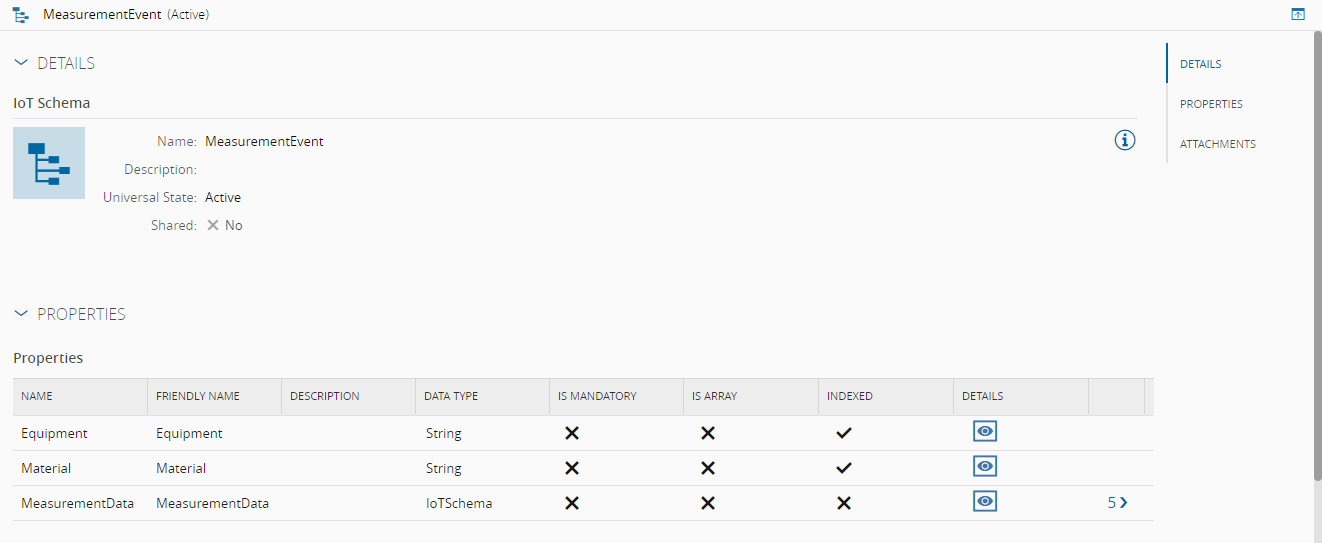Select the MeasurementData row name cell
The width and height of the screenshot is (1322, 543).
(77, 503)
